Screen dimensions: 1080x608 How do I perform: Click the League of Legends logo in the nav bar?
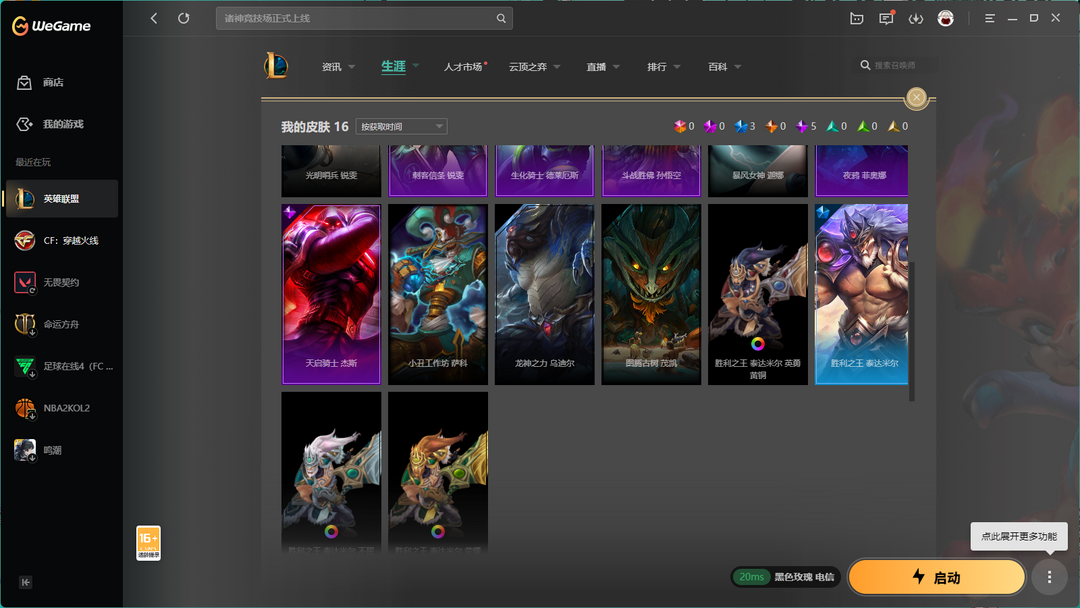click(276, 66)
